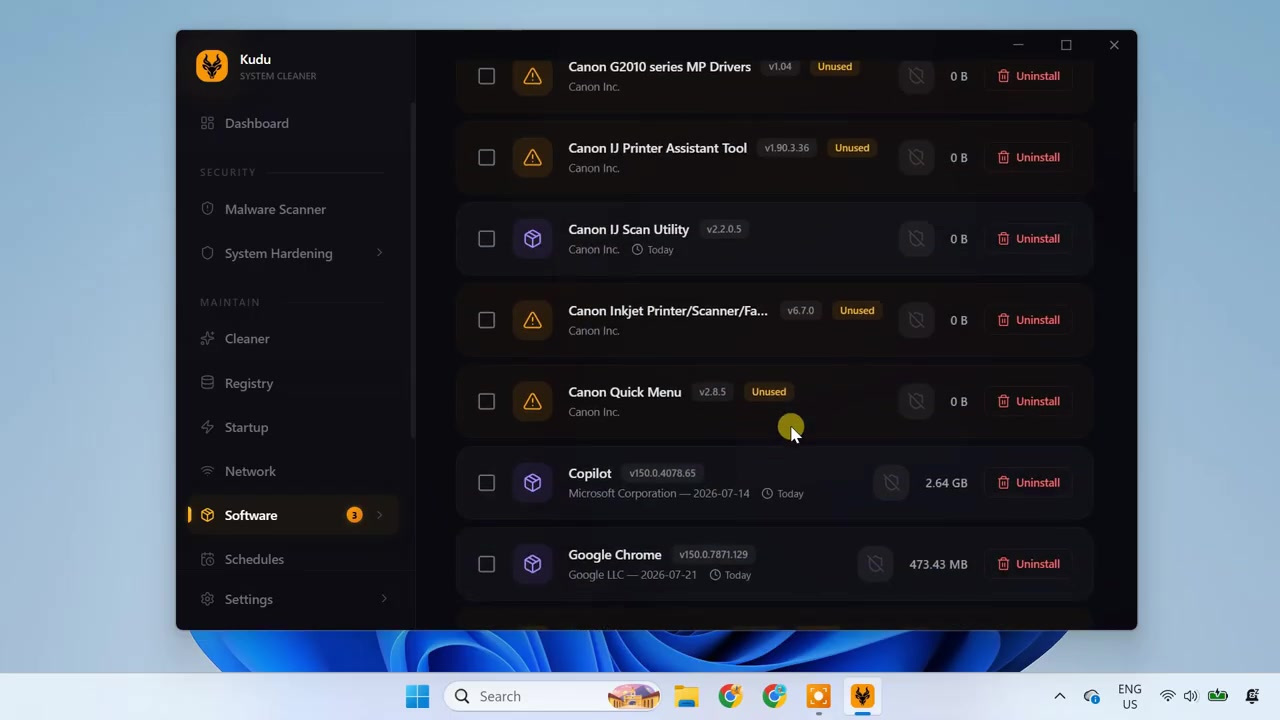Check the Canon IJ Scan Utility checkbox

tap(486, 239)
